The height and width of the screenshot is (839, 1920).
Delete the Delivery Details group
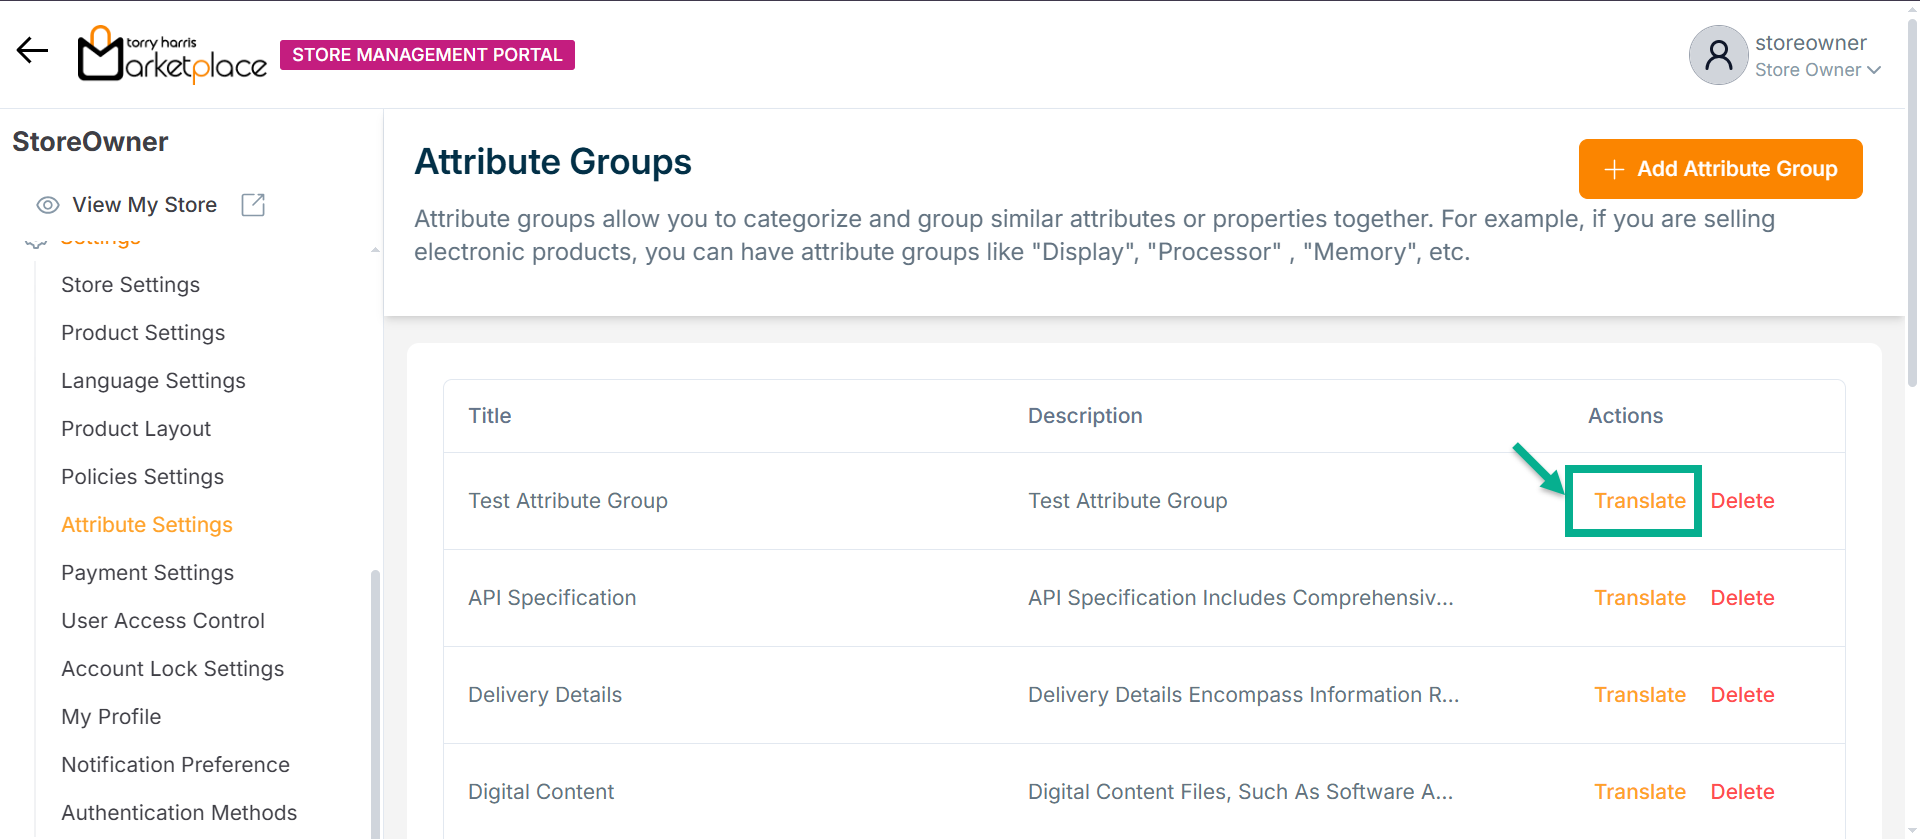[1742, 695]
